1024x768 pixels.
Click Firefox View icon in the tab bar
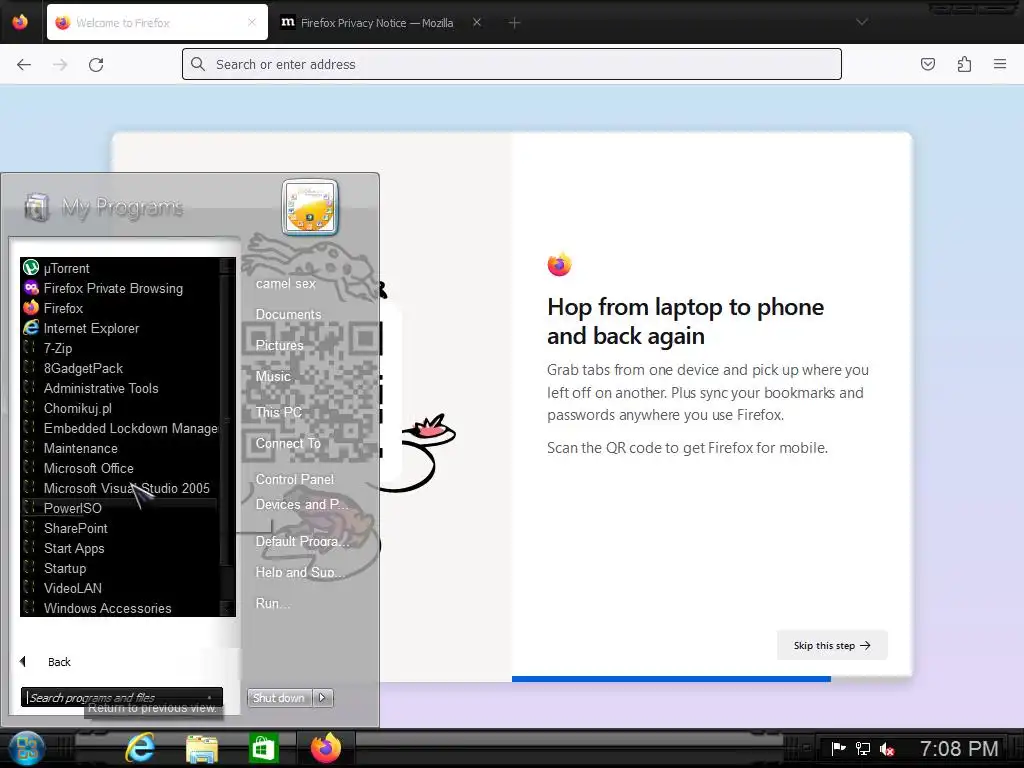pos(20,22)
